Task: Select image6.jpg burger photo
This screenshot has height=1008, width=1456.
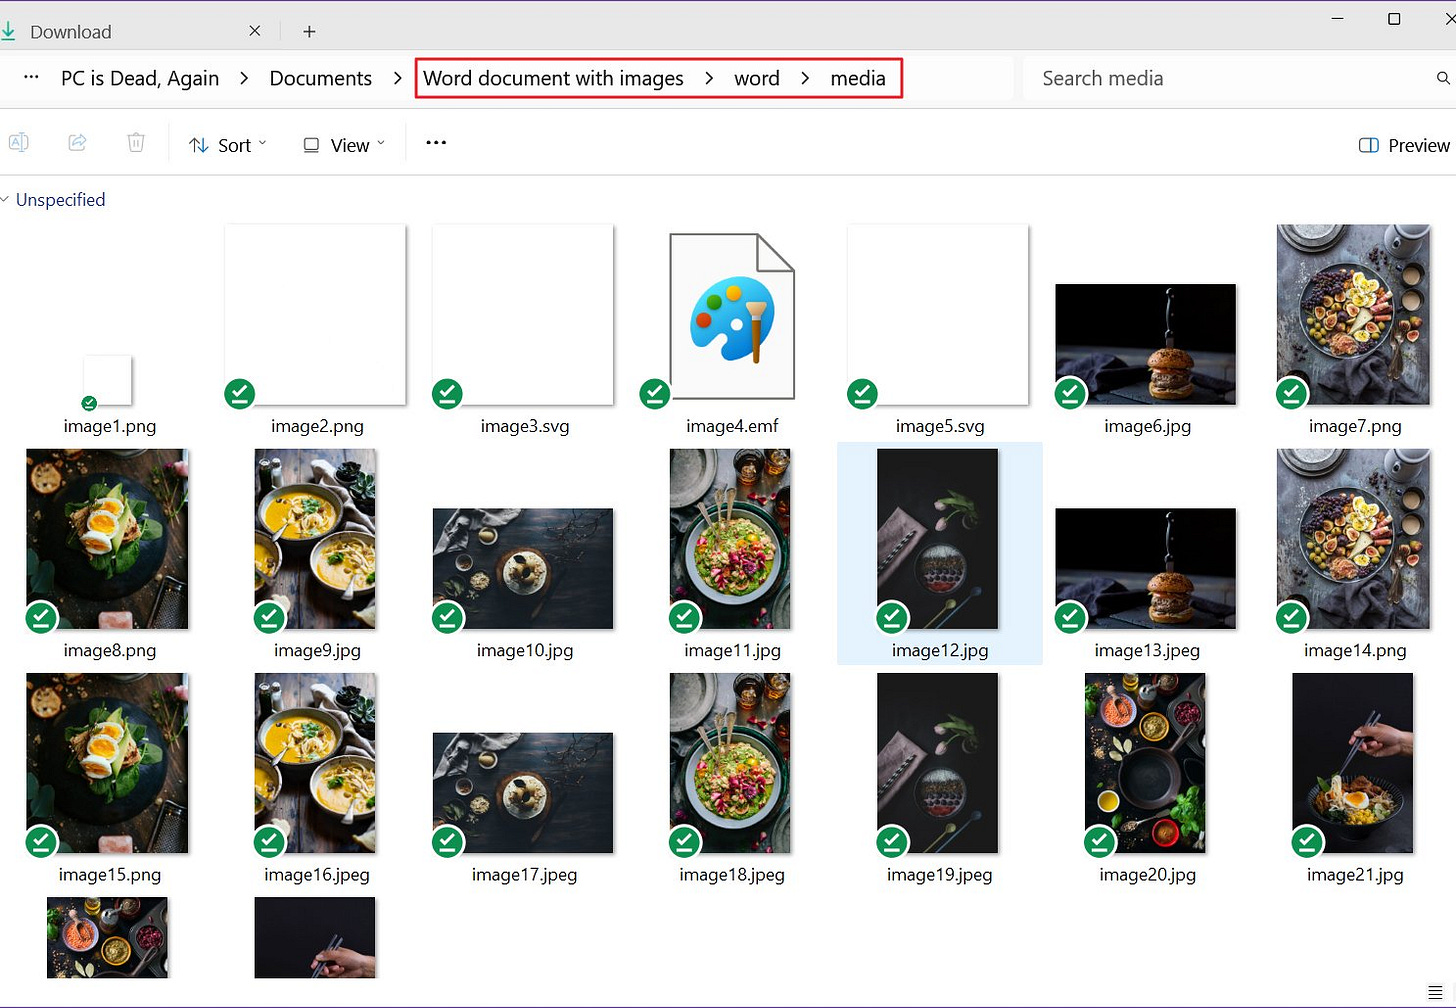Action: (x=1146, y=344)
